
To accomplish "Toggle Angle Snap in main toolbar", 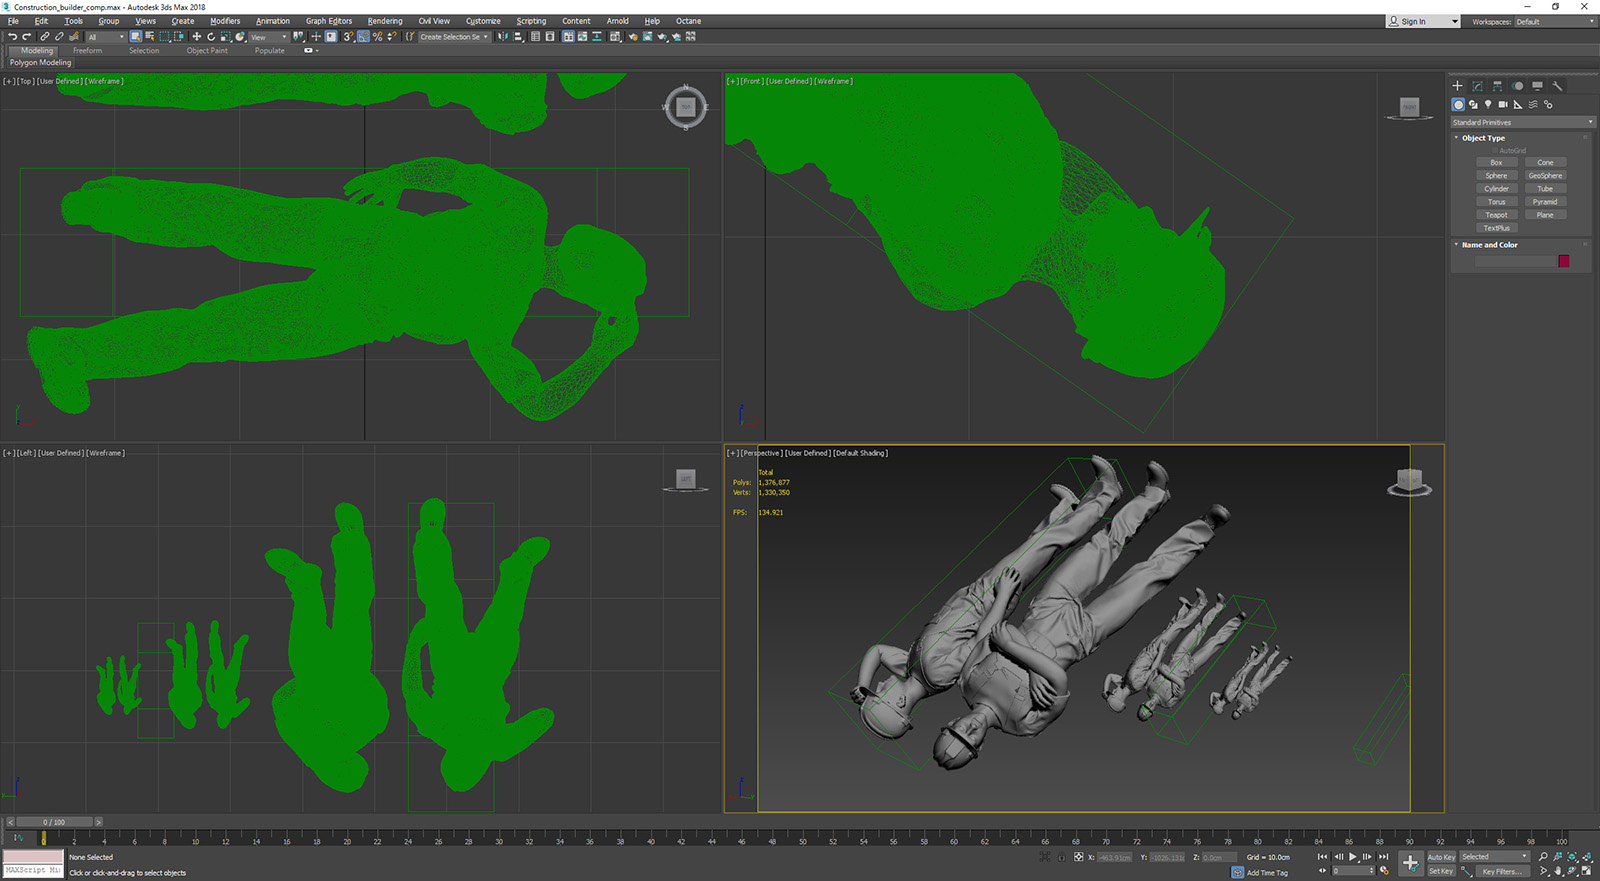I will click(x=363, y=37).
